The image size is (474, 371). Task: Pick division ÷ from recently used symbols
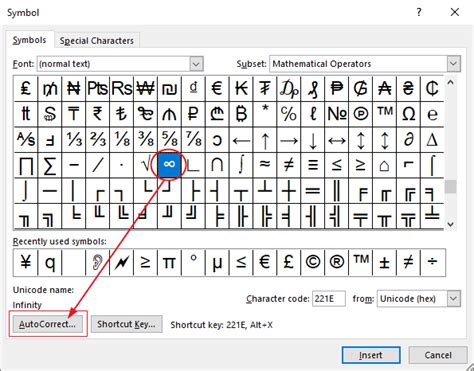tap(432, 262)
